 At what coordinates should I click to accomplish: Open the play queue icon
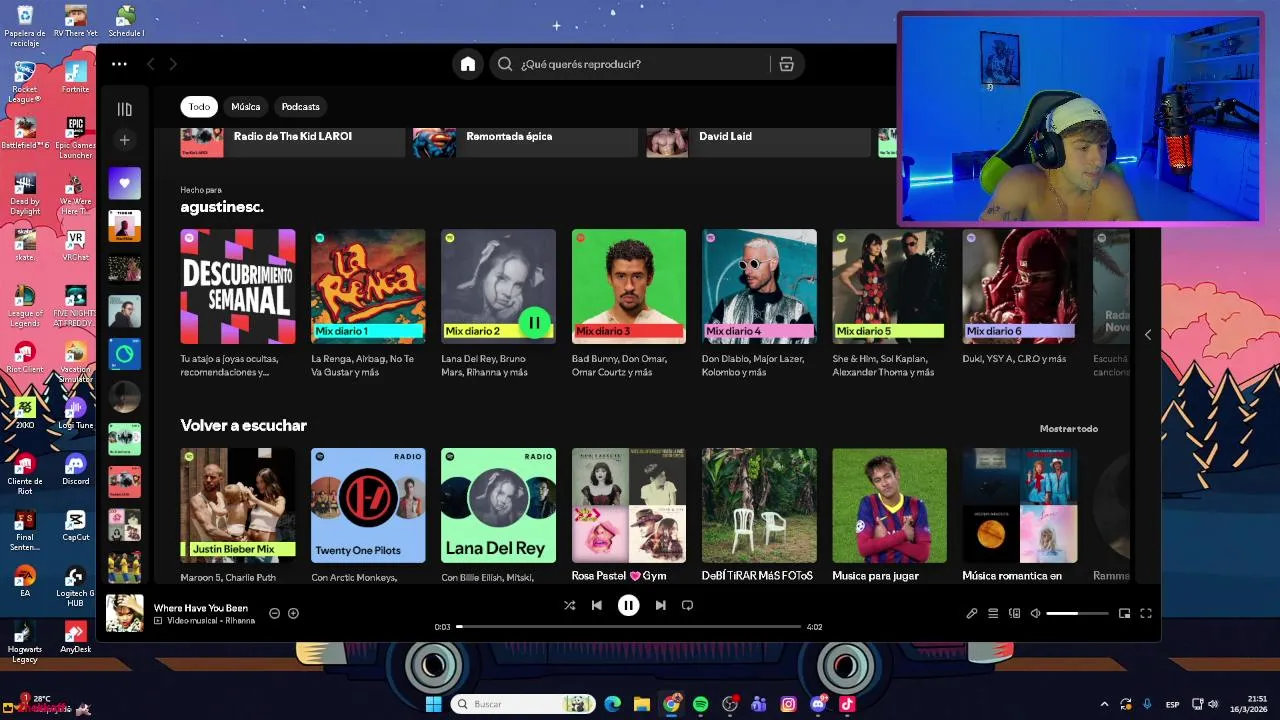993,613
